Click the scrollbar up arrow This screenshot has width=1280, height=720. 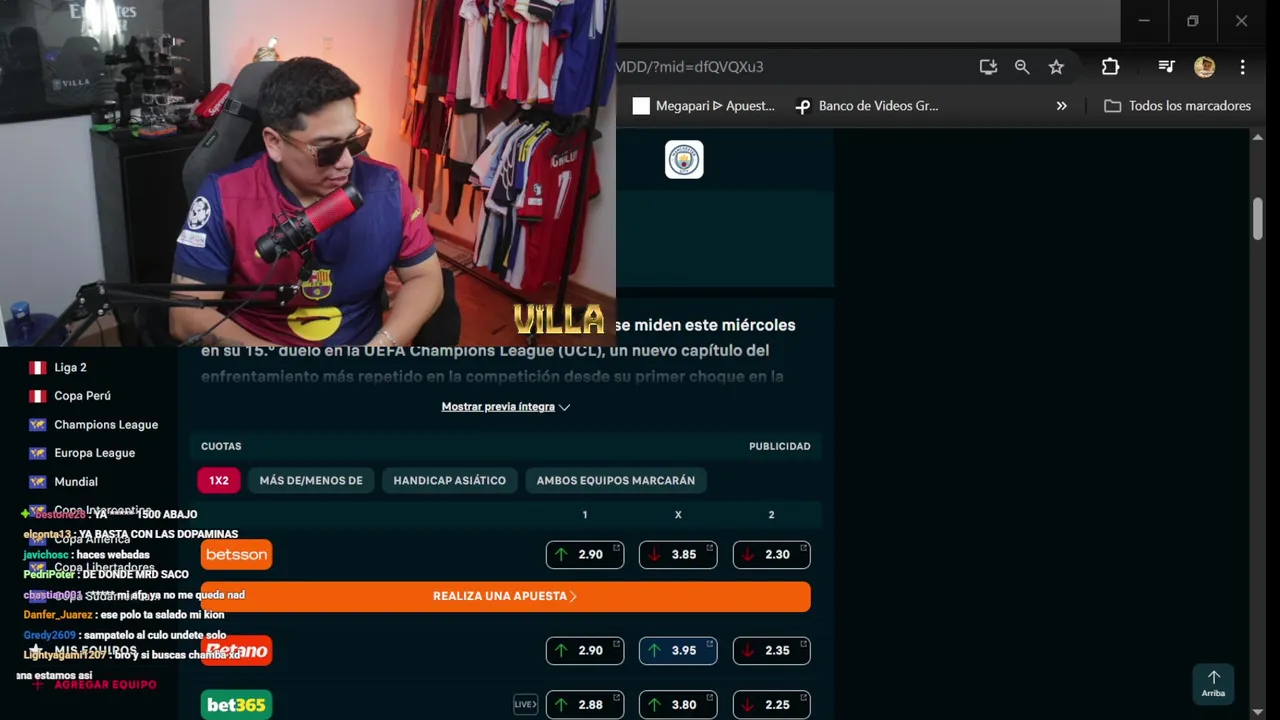(1257, 137)
